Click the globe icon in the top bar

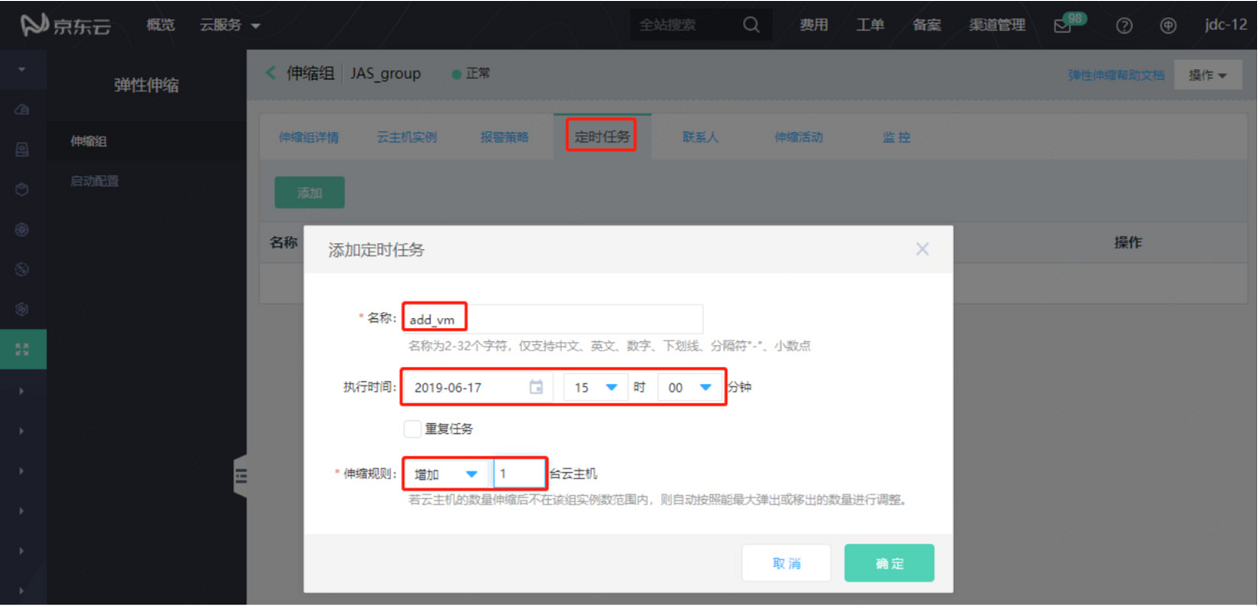pos(1168,25)
